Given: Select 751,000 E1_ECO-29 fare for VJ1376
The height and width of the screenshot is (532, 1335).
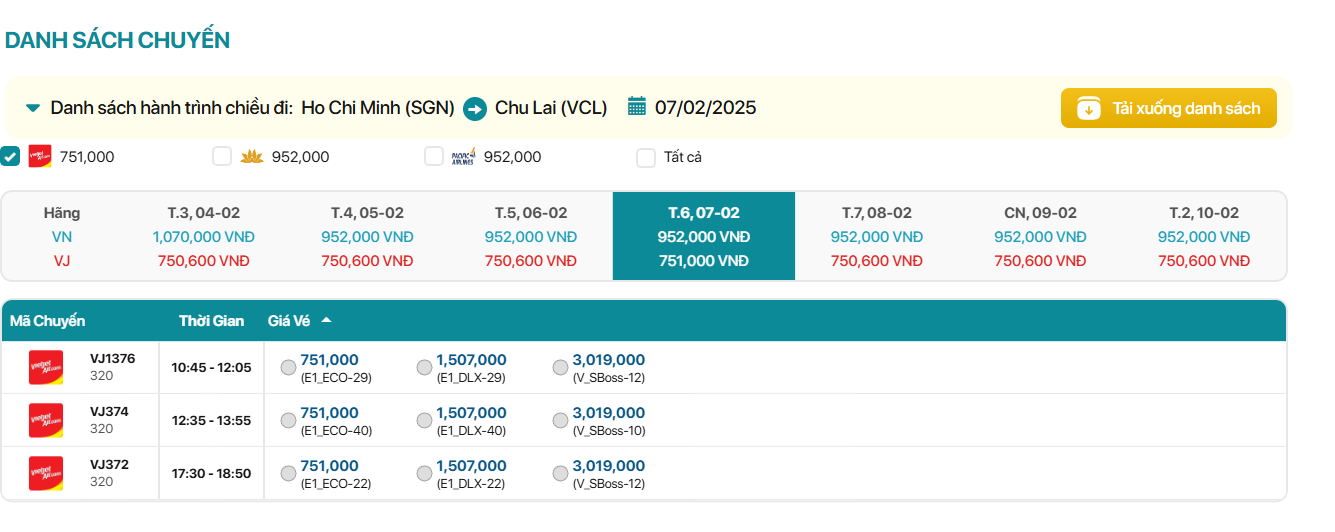Looking at the screenshot, I should click(289, 367).
